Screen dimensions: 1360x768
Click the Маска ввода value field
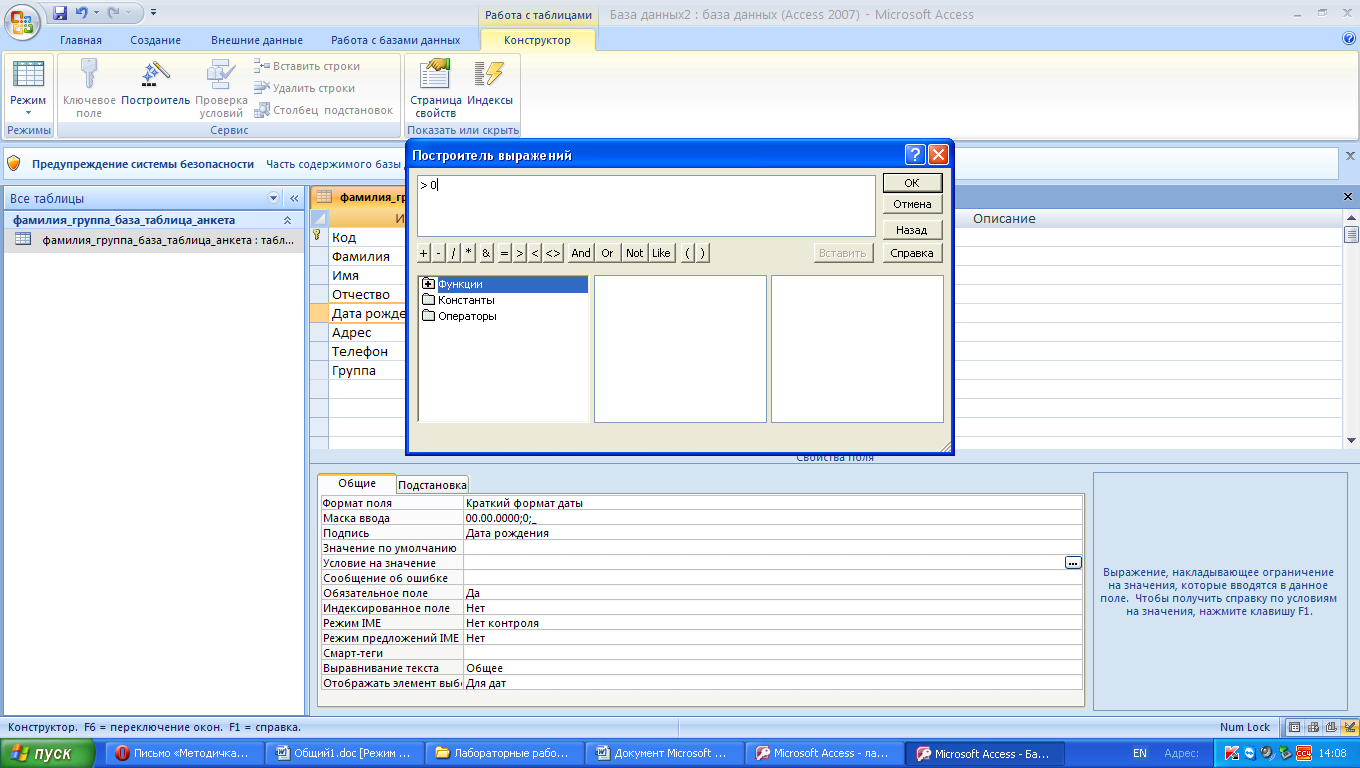tap(773, 518)
